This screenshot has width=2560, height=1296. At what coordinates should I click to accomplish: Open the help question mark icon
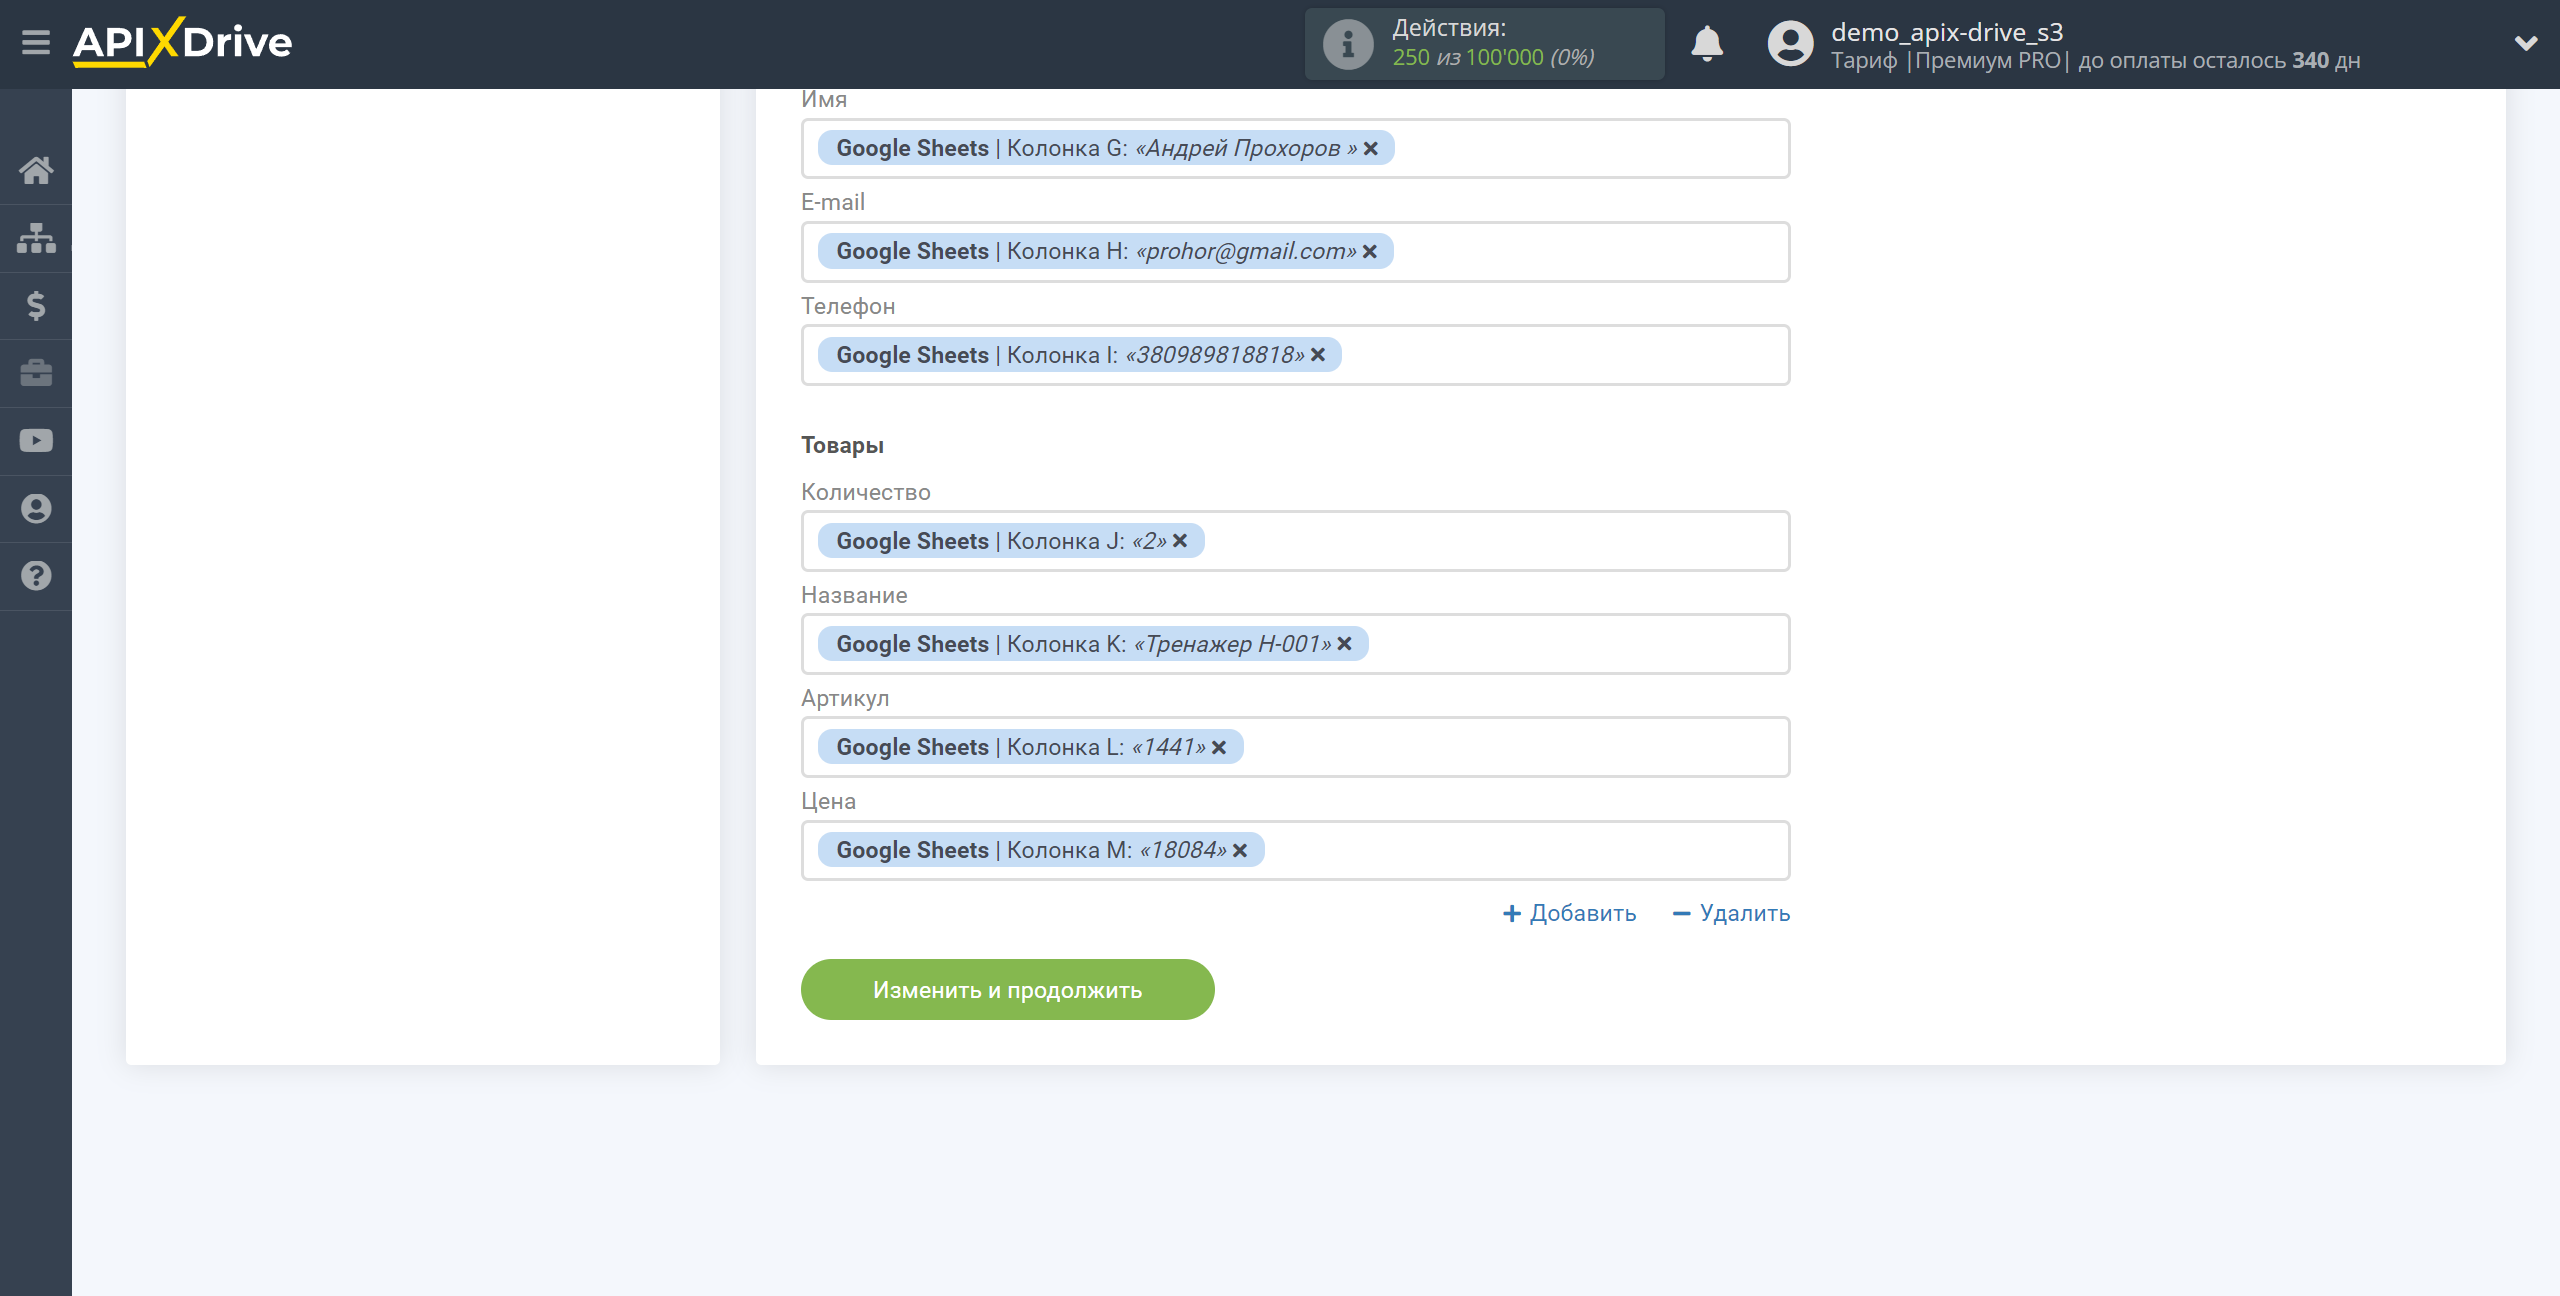[36, 576]
